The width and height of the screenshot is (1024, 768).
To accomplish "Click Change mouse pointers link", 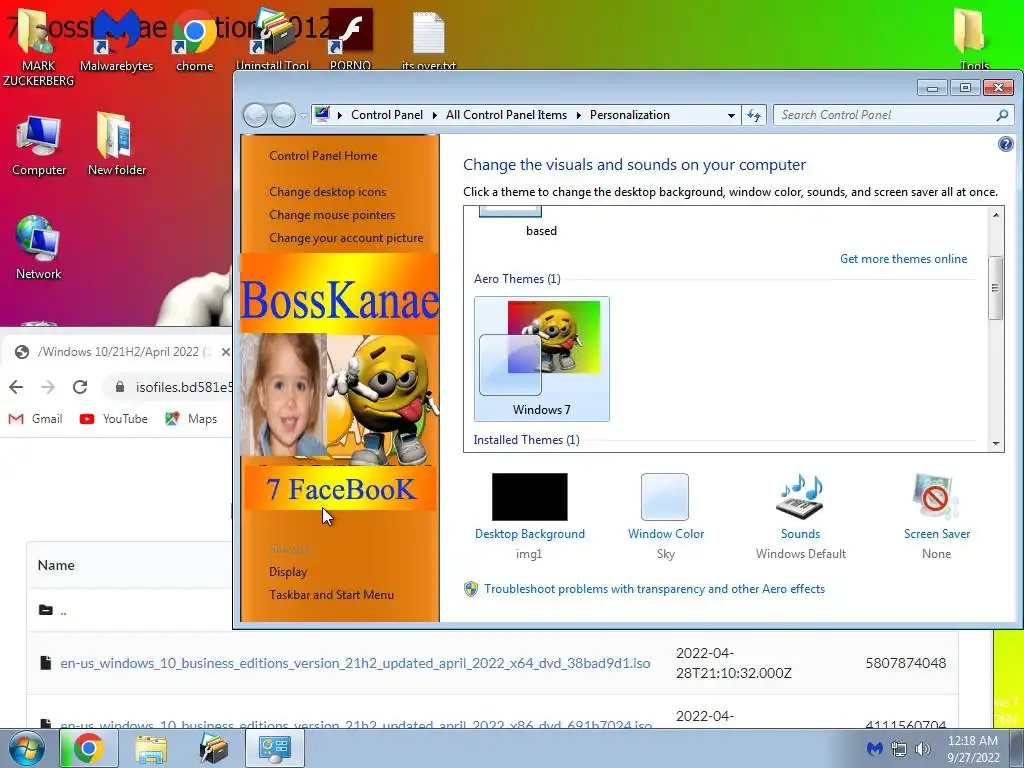I will (332, 214).
